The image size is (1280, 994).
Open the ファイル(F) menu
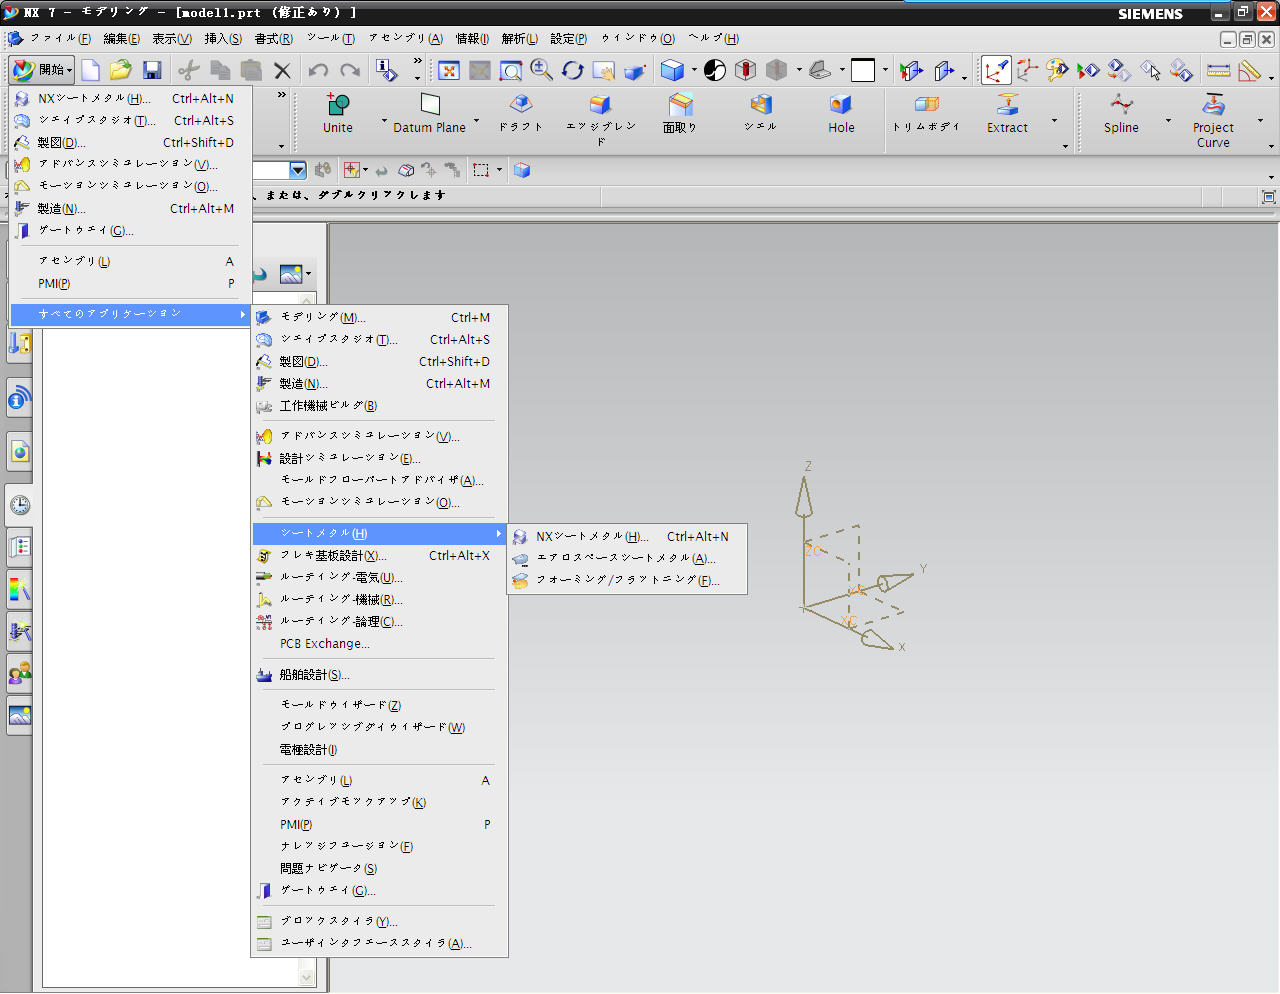pos(60,38)
